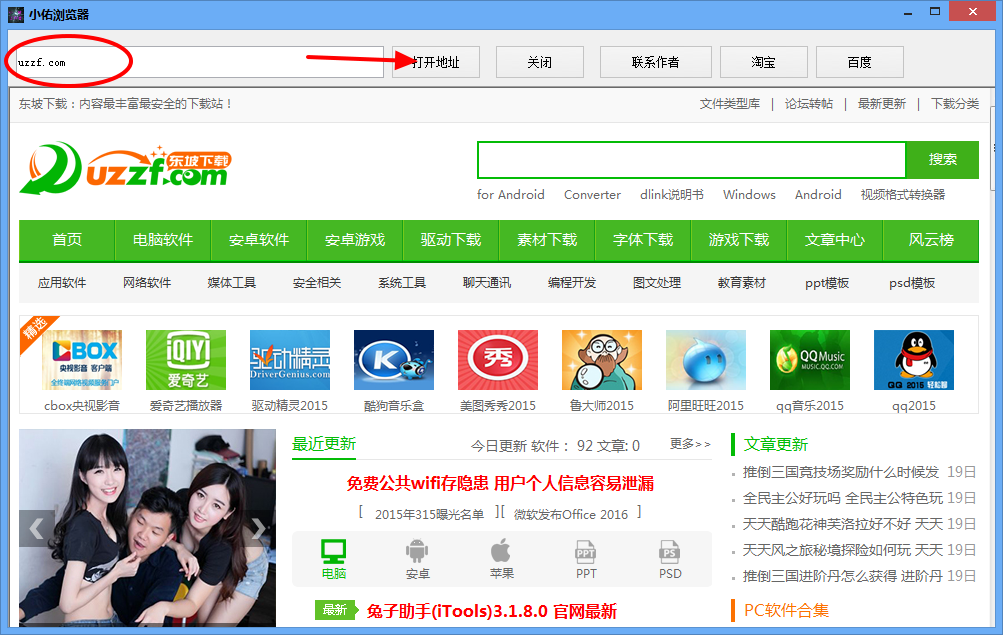Screen dimensions: 1003x635
Task: Open the 2015年315曝光名单 link
Action: point(429,514)
